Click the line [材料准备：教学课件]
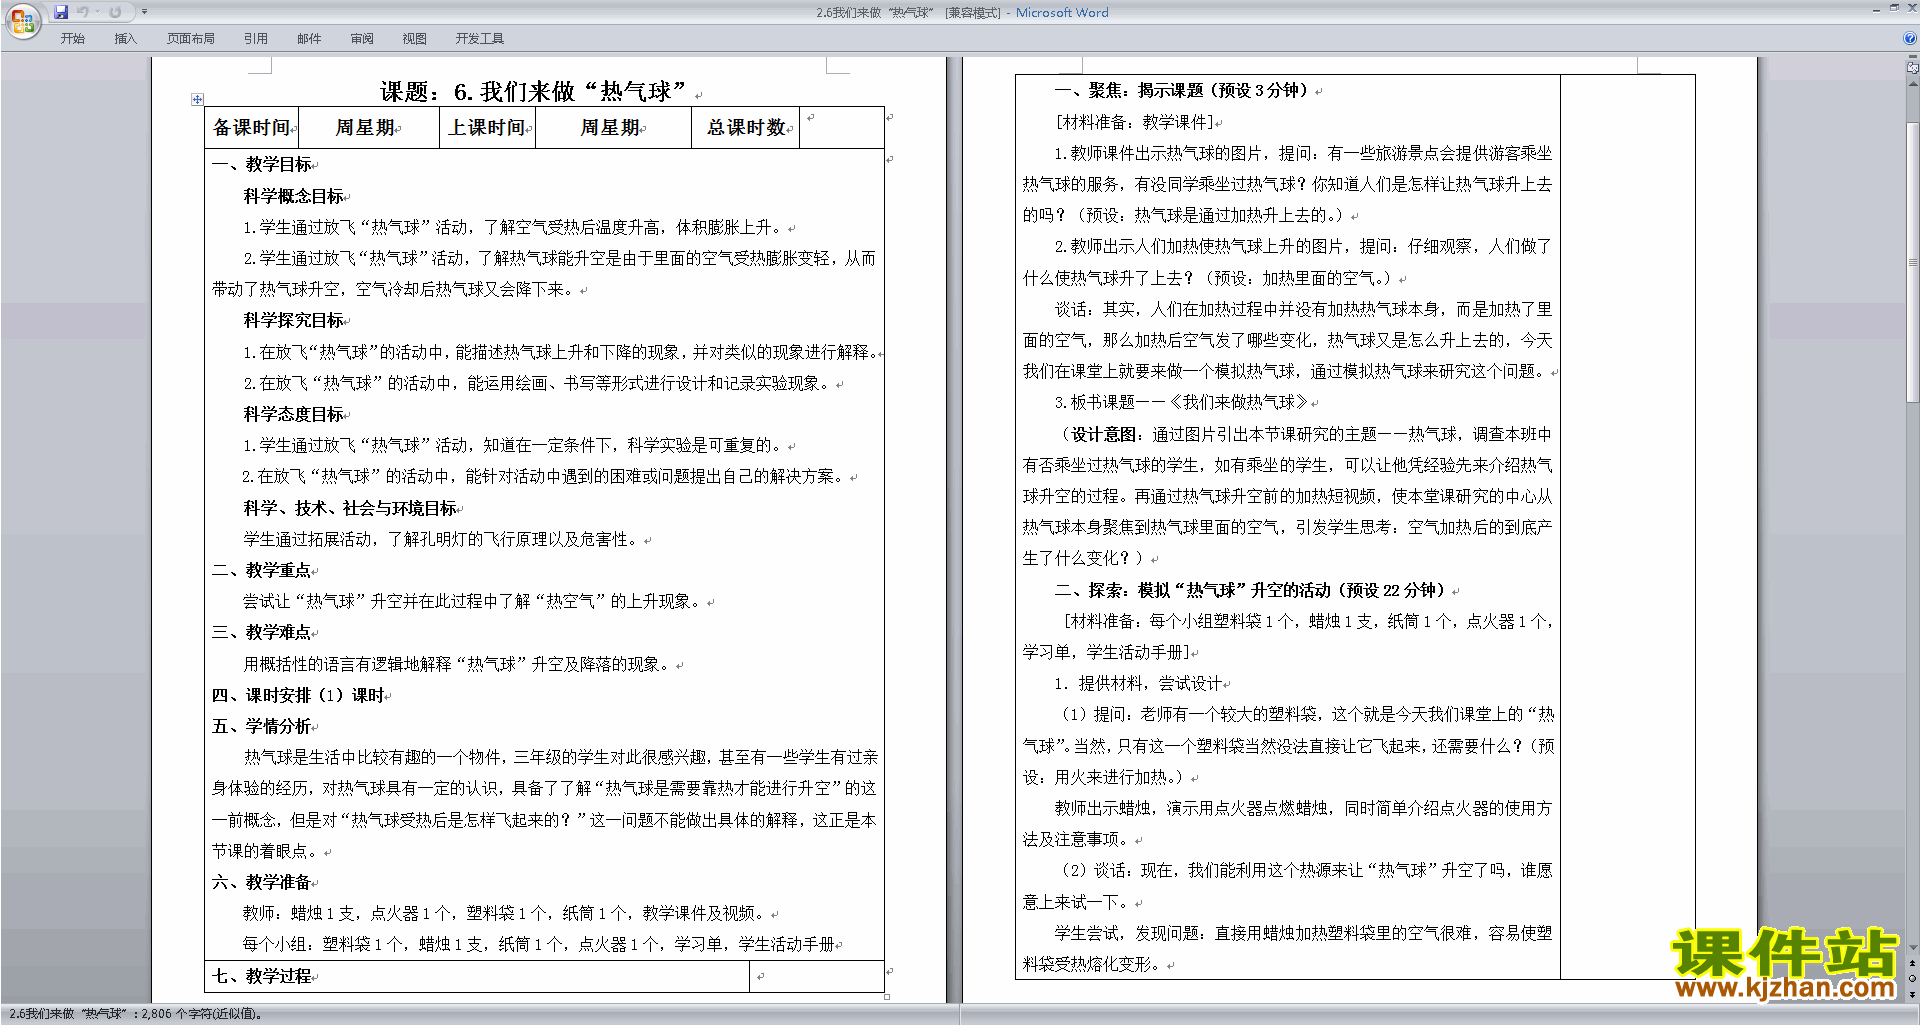 tap(1135, 122)
